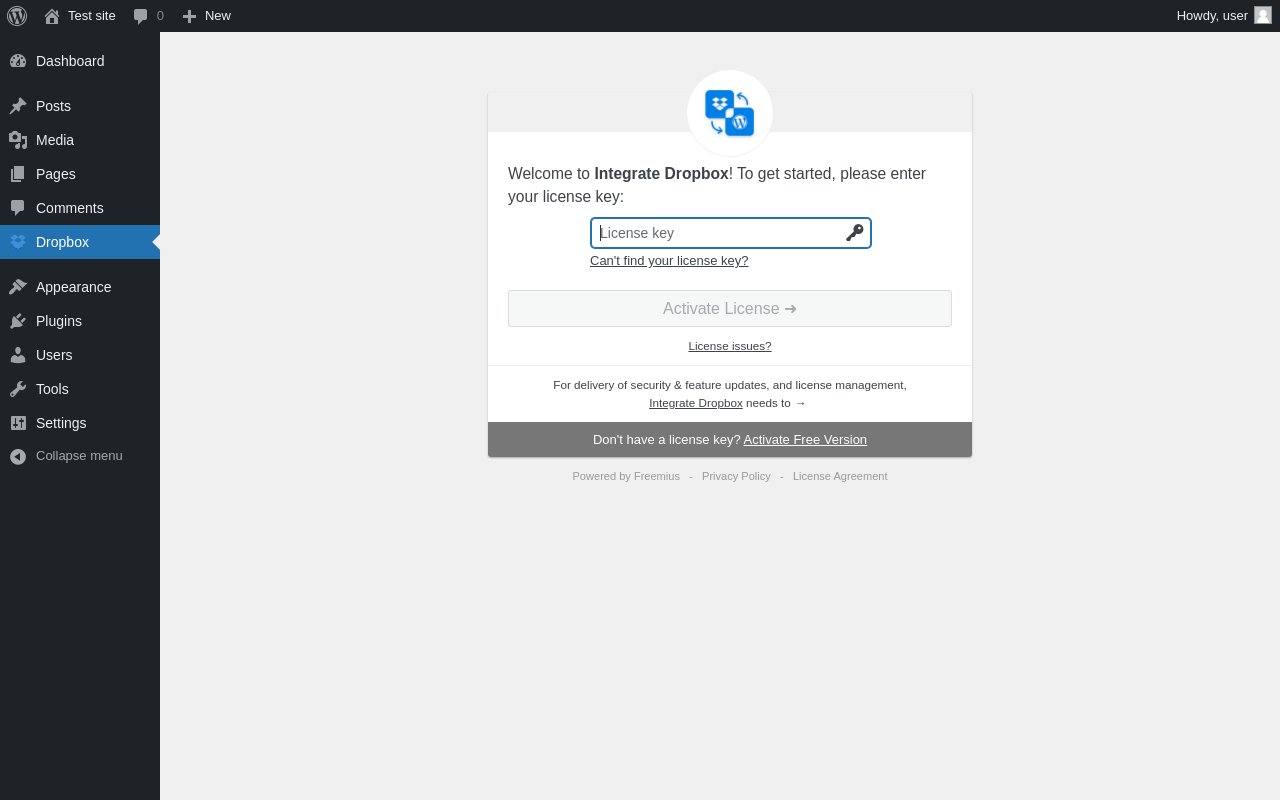This screenshot has width=1280, height=800.
Task: Open Appearance menu item
Action: point(80,287)
